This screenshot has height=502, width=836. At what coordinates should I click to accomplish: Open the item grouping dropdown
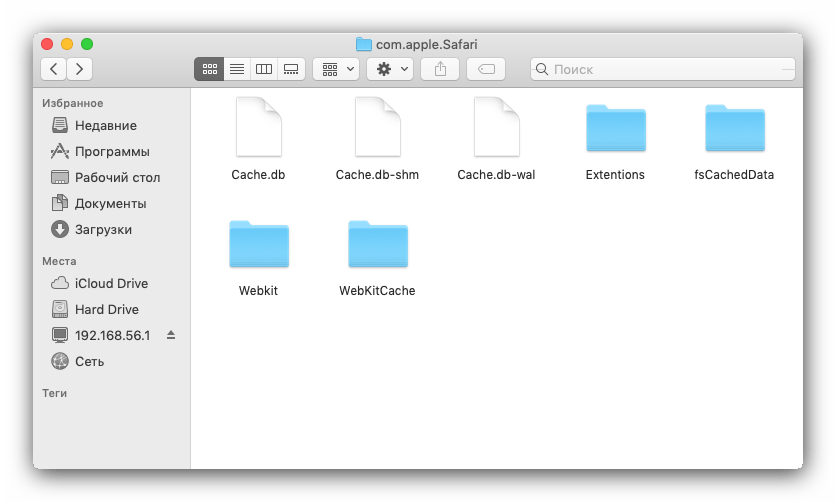pos(337,69)
